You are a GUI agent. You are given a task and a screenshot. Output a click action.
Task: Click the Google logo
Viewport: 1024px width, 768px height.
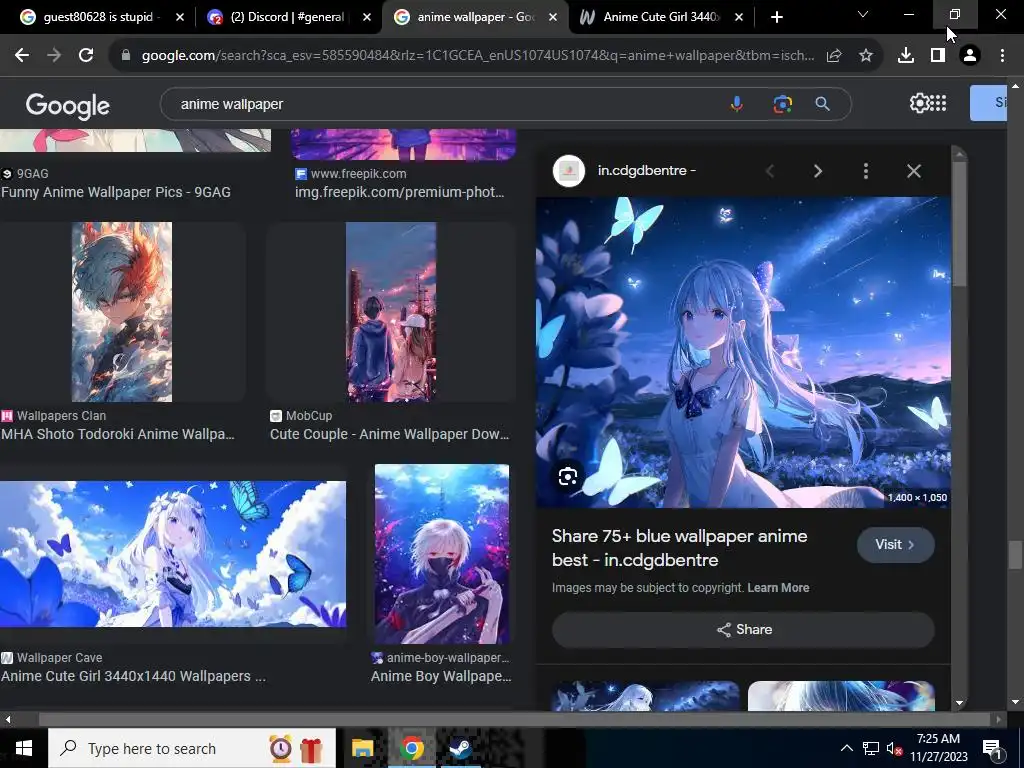(x=68, y=104)
